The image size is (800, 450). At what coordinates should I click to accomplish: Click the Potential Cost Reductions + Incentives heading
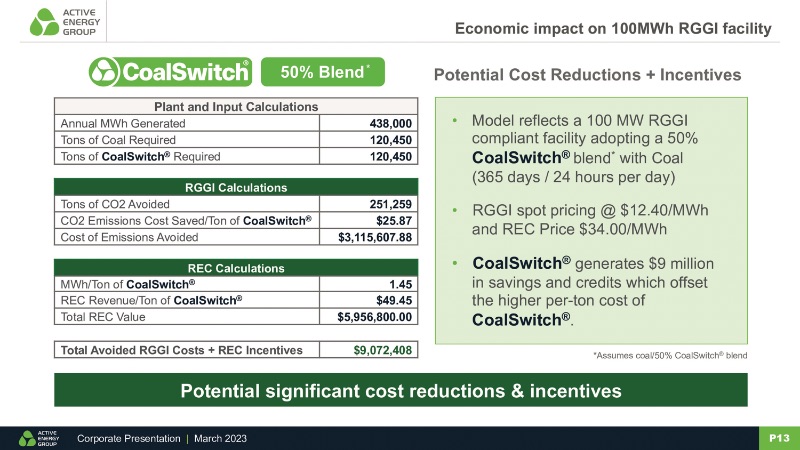pos(586,75)
